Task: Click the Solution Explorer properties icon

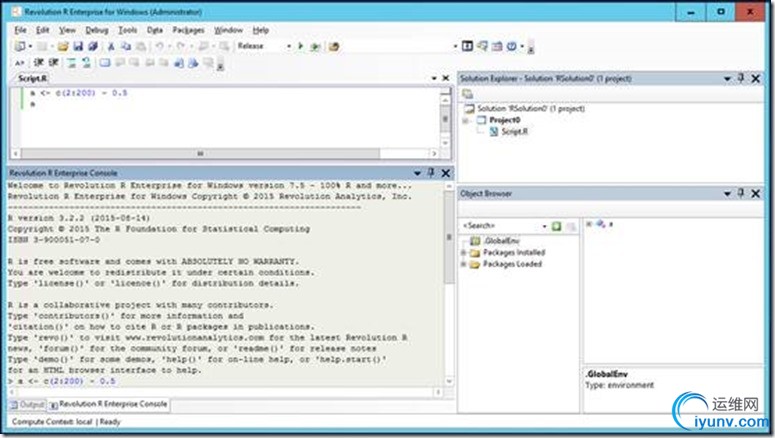Action: click(468, 94)
